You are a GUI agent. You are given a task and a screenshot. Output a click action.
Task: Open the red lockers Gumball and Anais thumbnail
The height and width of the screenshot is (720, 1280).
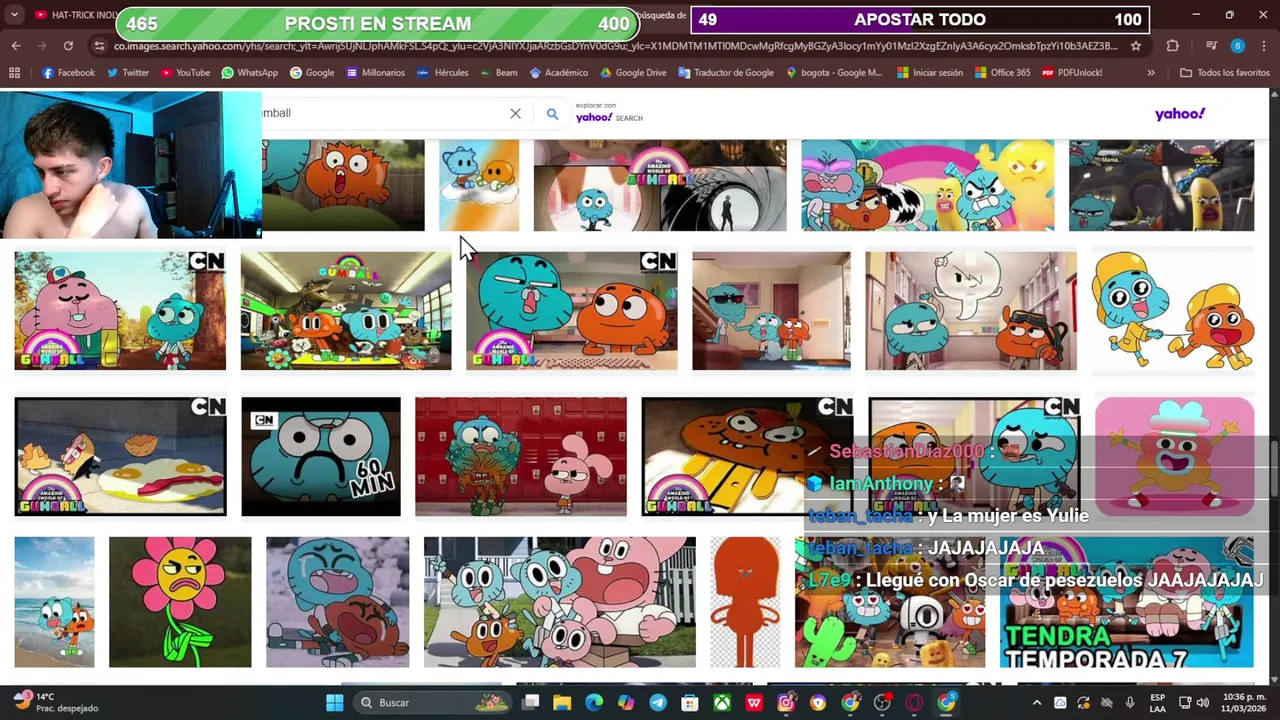click(521, 457)
